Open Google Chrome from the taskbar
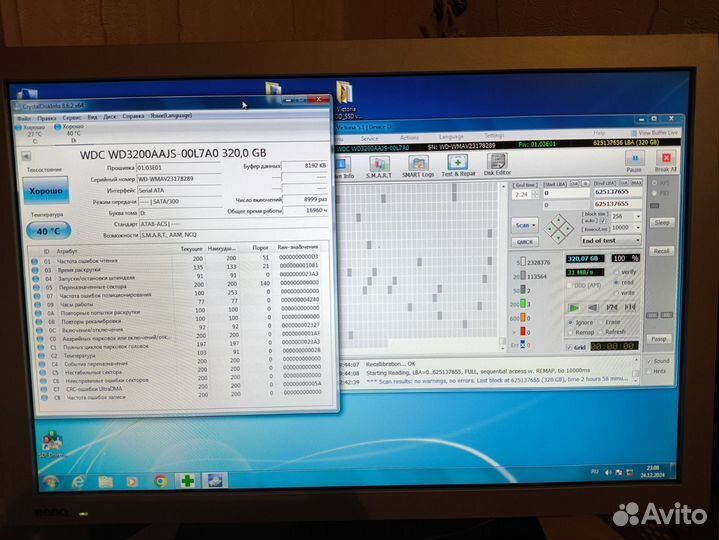 coord(161,481)
